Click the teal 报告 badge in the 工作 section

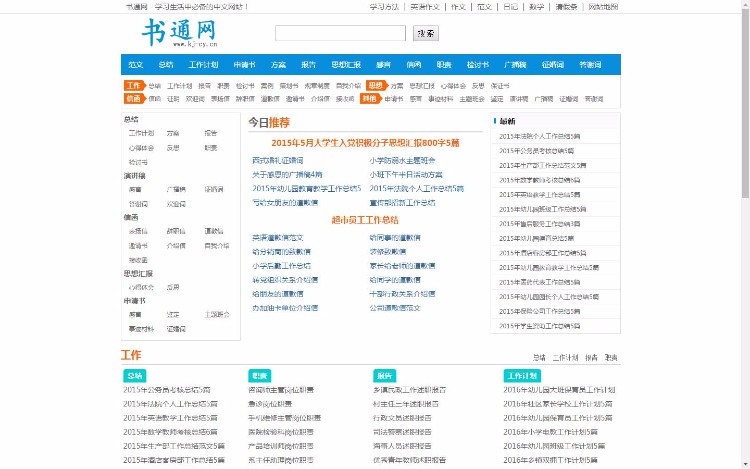tap(385, 376)
